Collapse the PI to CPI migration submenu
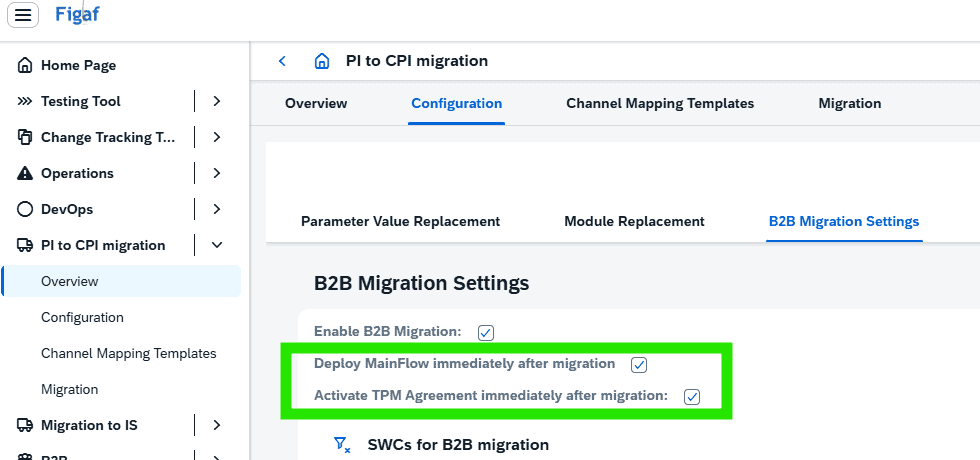 217,245
